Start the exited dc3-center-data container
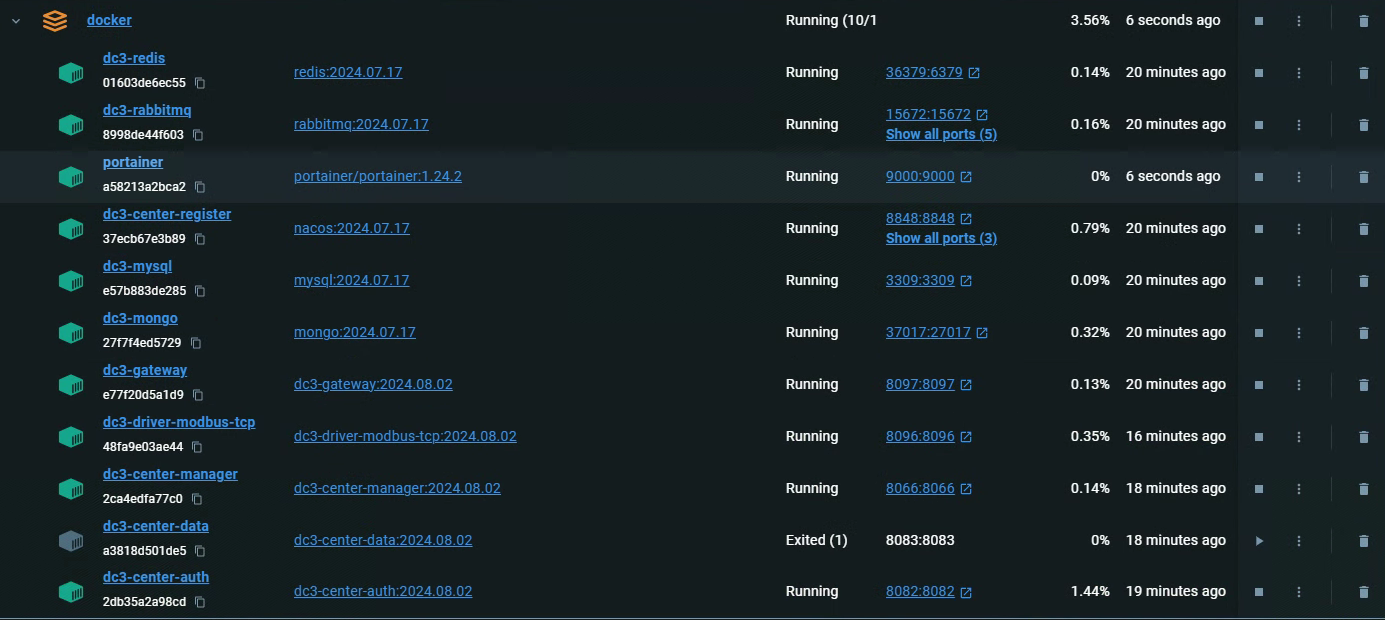 click(1259, 541)
